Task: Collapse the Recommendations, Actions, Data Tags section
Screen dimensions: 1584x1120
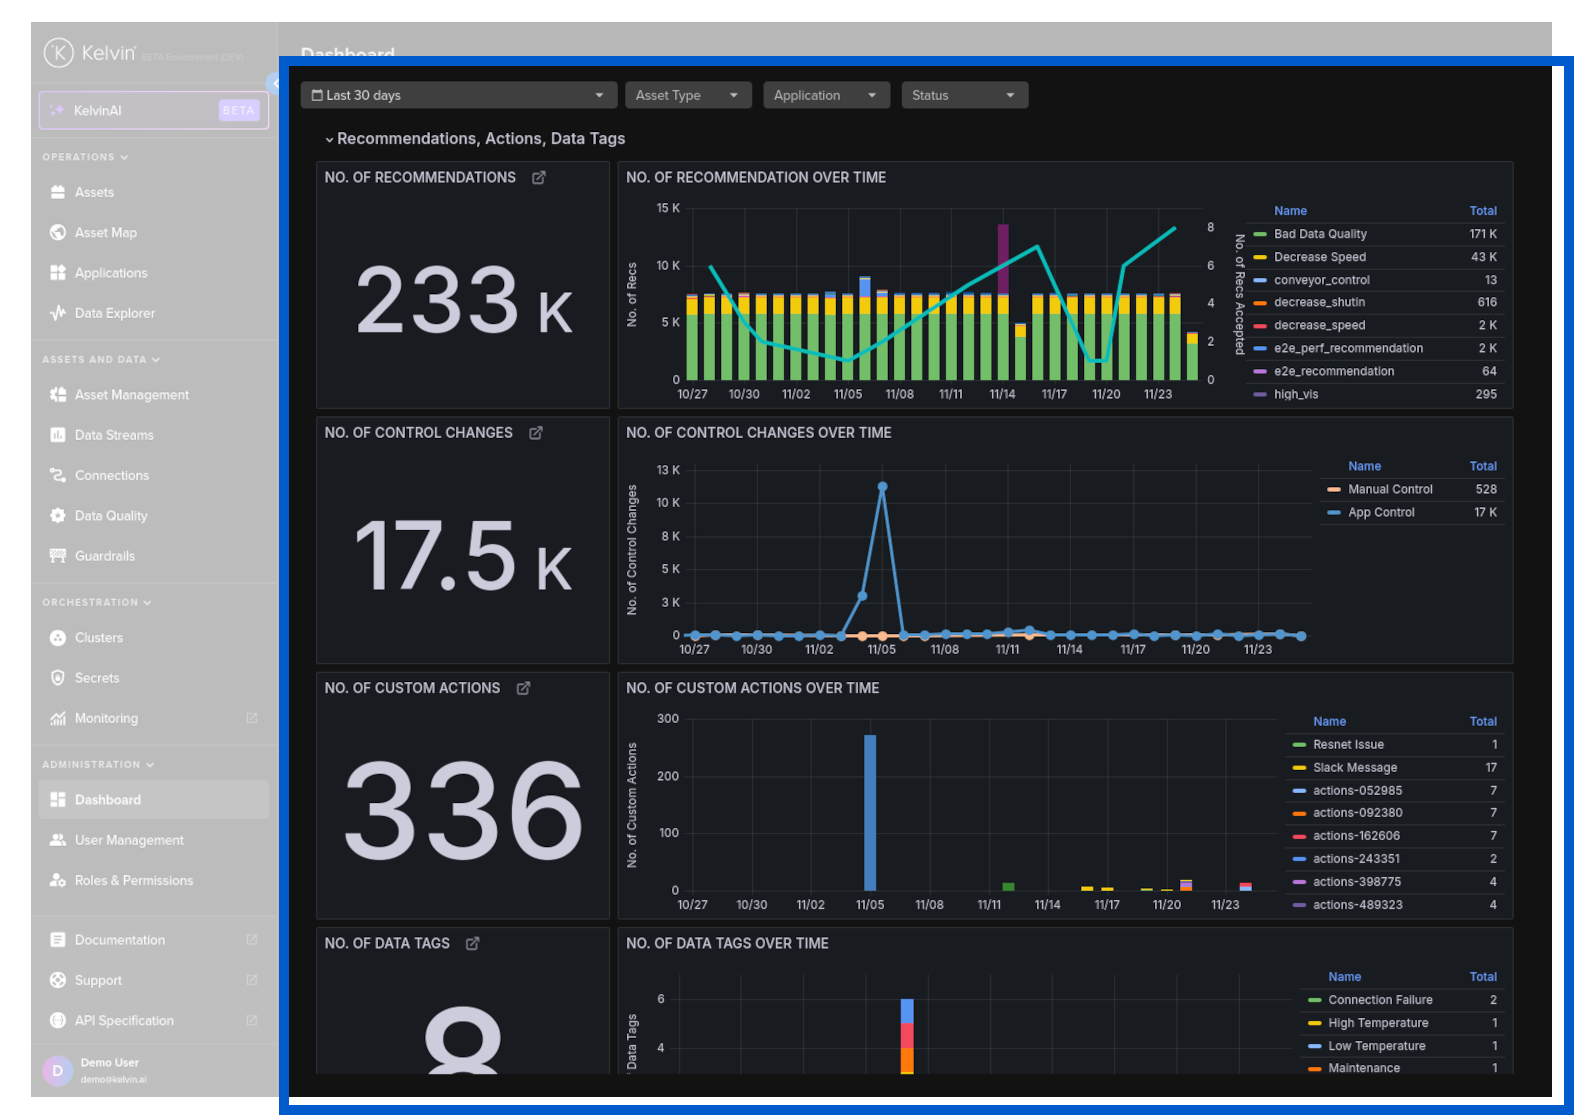Action: pyautogui.click(x=329, y=139)
